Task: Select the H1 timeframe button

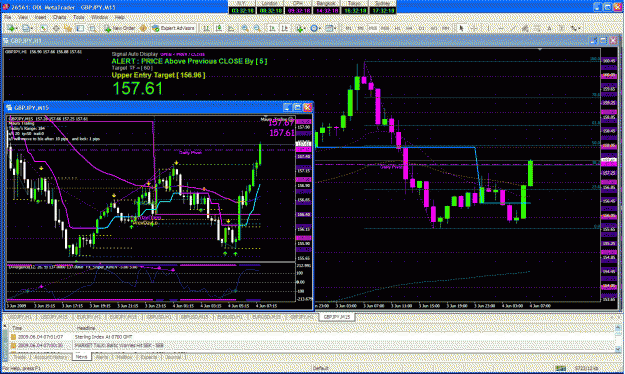Action: pyautogui.click(x=397, y=28)
